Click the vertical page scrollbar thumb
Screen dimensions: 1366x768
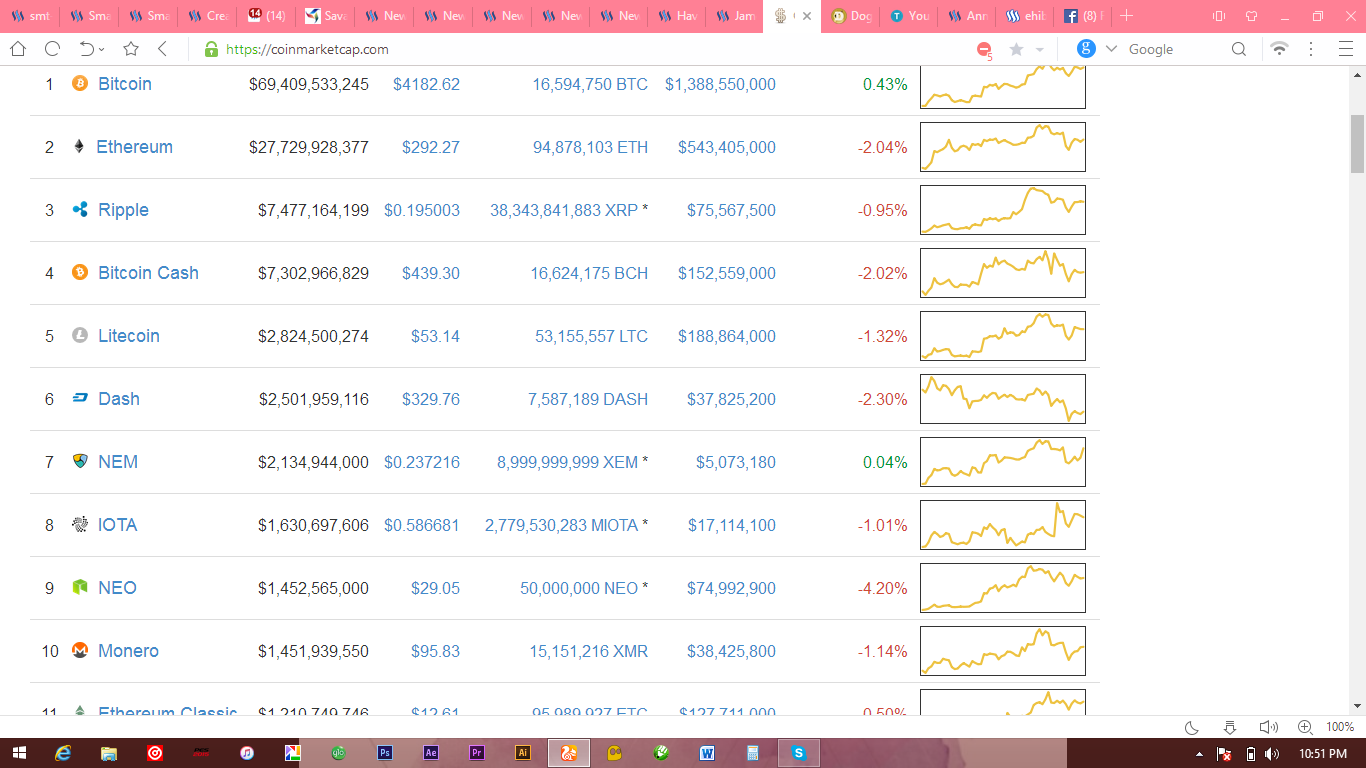coord(1357,143)
